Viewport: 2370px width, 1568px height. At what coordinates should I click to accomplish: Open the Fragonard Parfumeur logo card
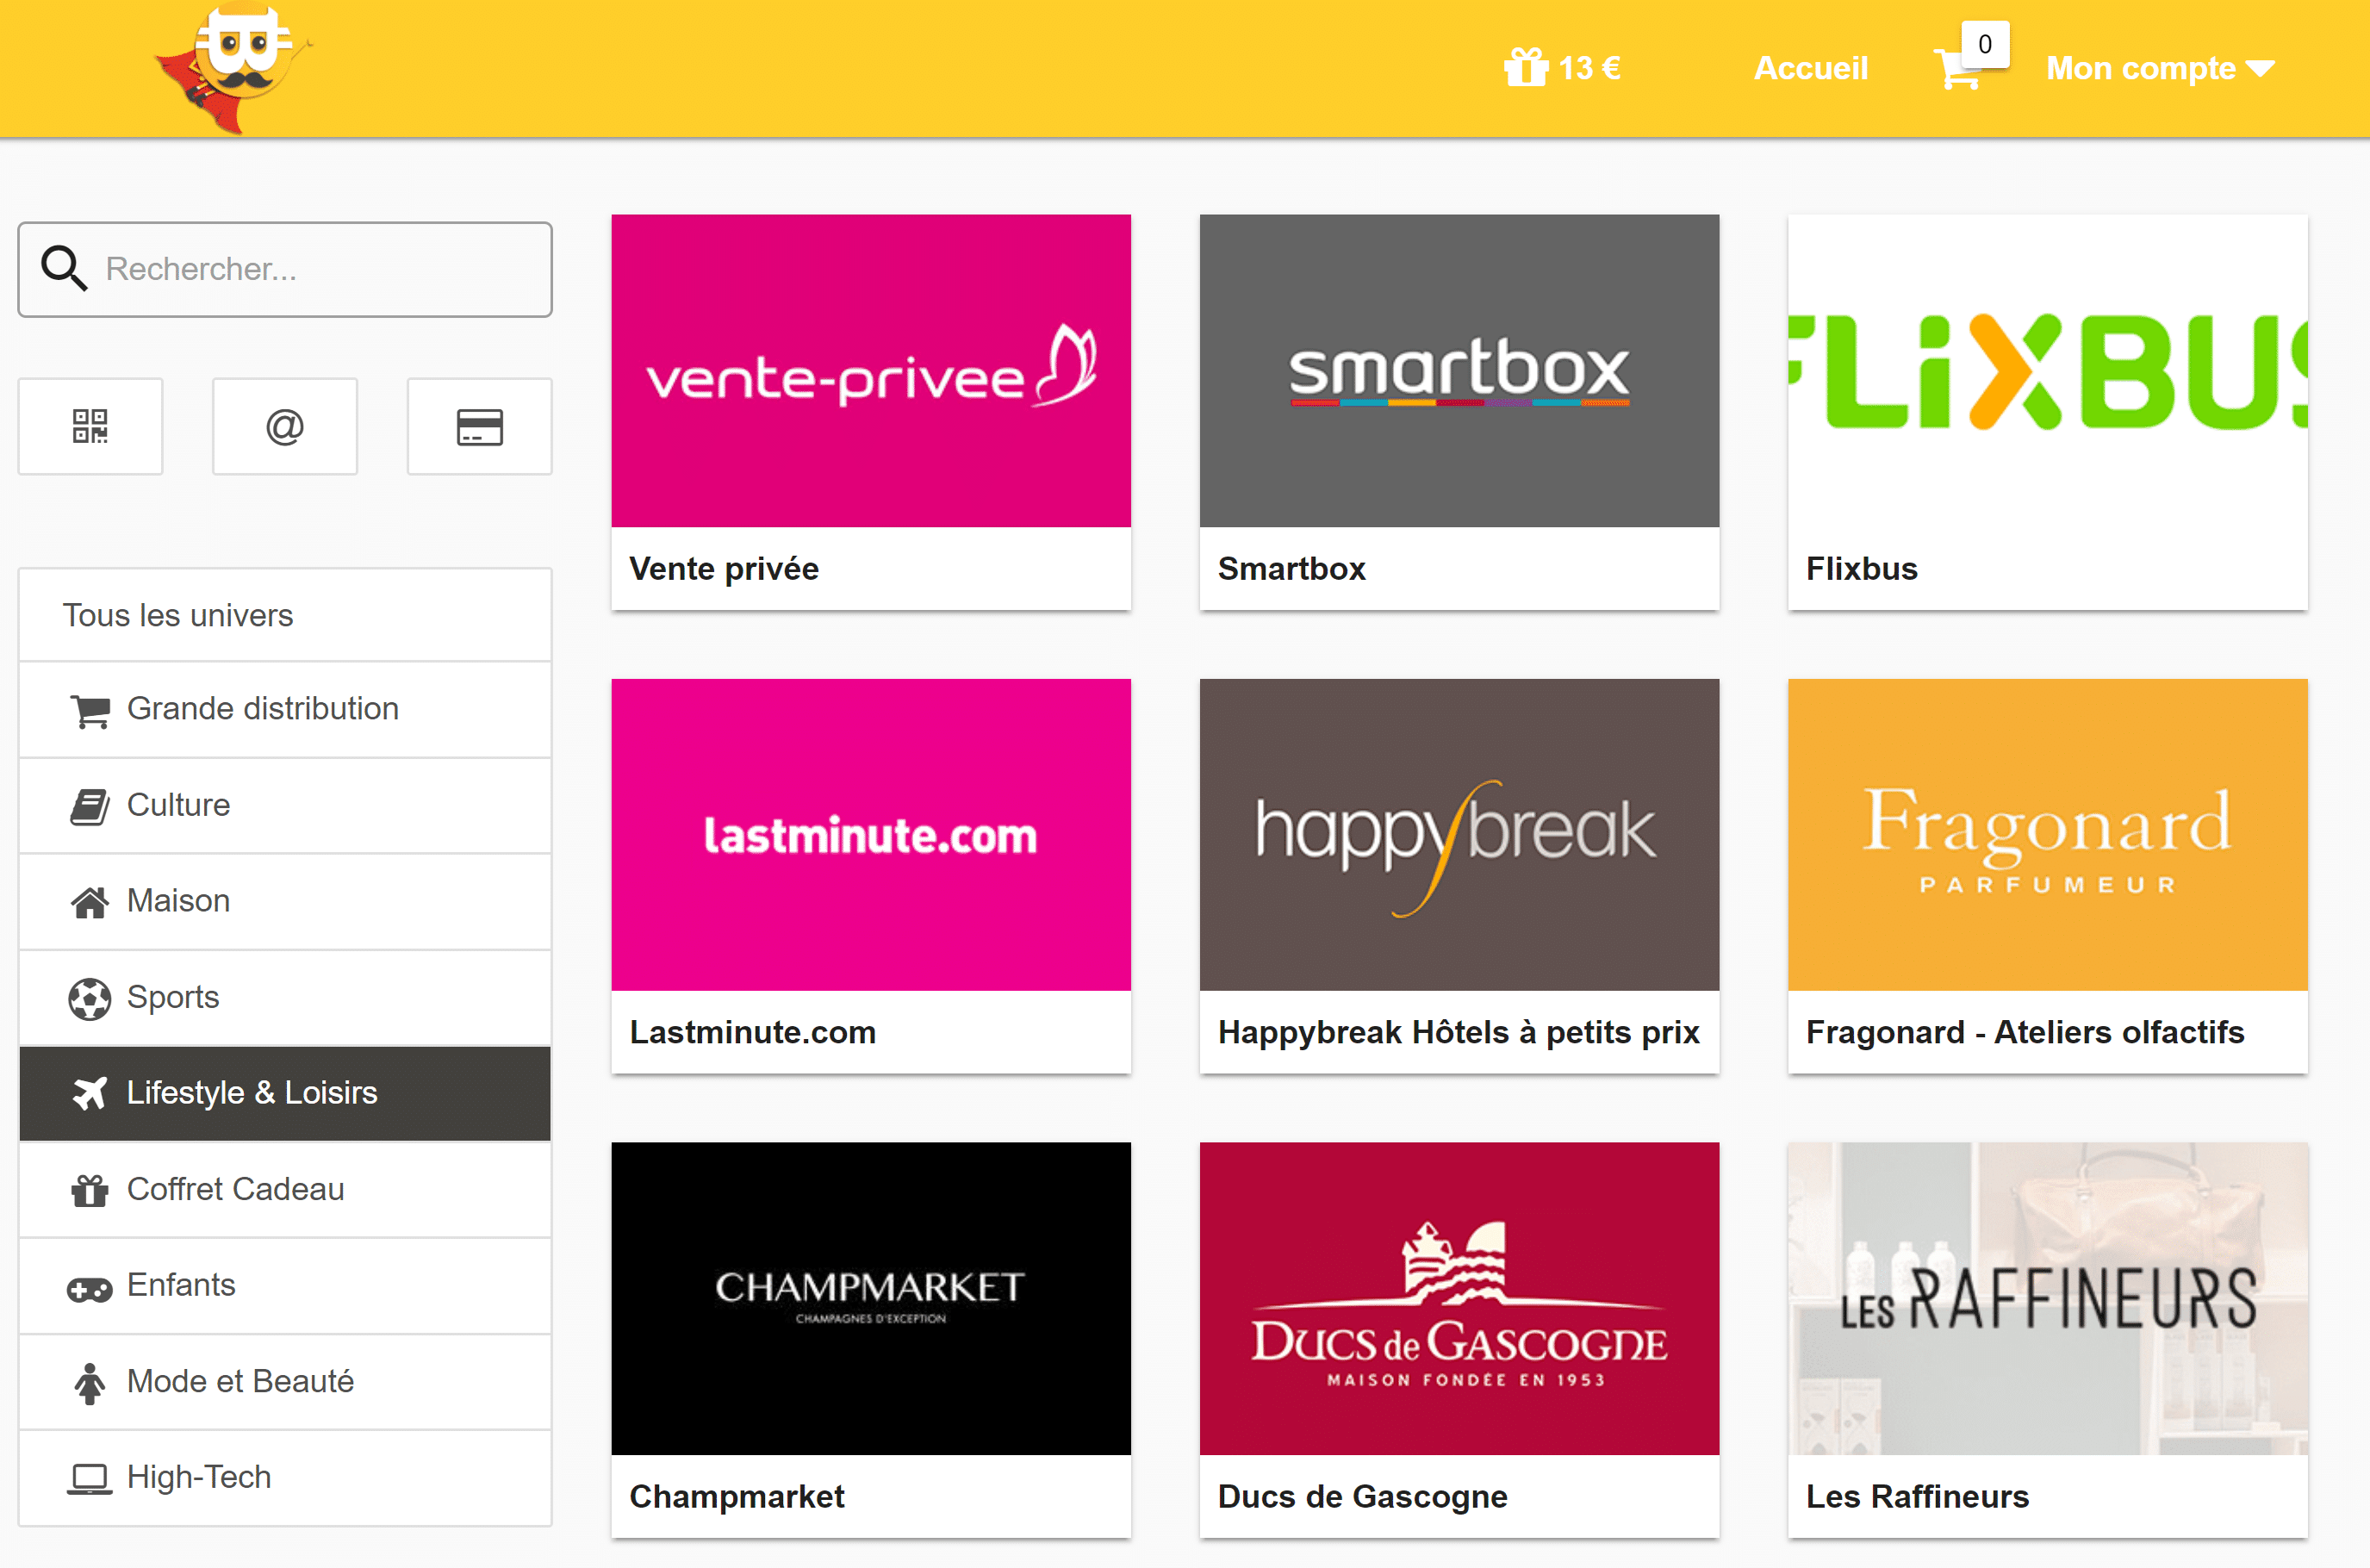coord(2047,835)
